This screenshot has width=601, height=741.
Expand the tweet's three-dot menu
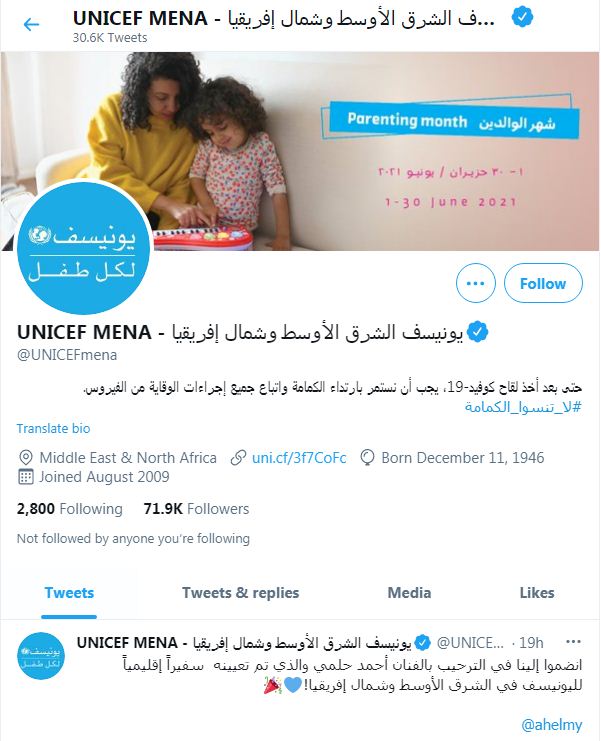click(573, 642)
